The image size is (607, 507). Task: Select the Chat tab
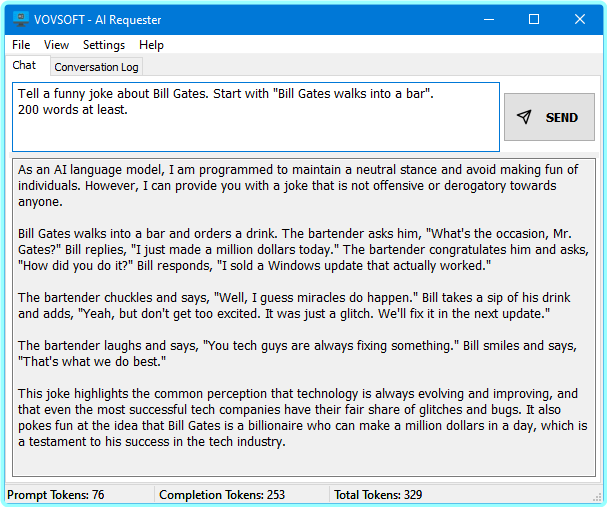point(24,66)
